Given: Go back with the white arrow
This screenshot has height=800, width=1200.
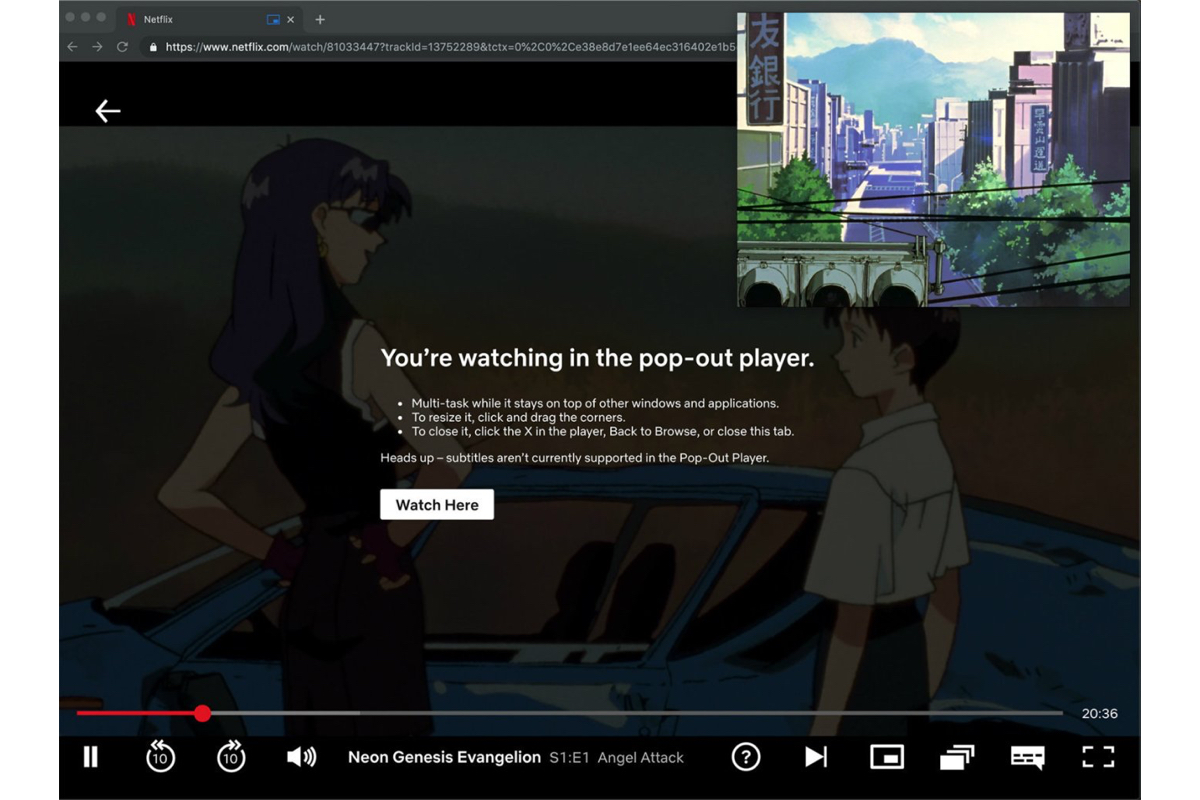Looking at the screenshot, I should click(107, 111).
